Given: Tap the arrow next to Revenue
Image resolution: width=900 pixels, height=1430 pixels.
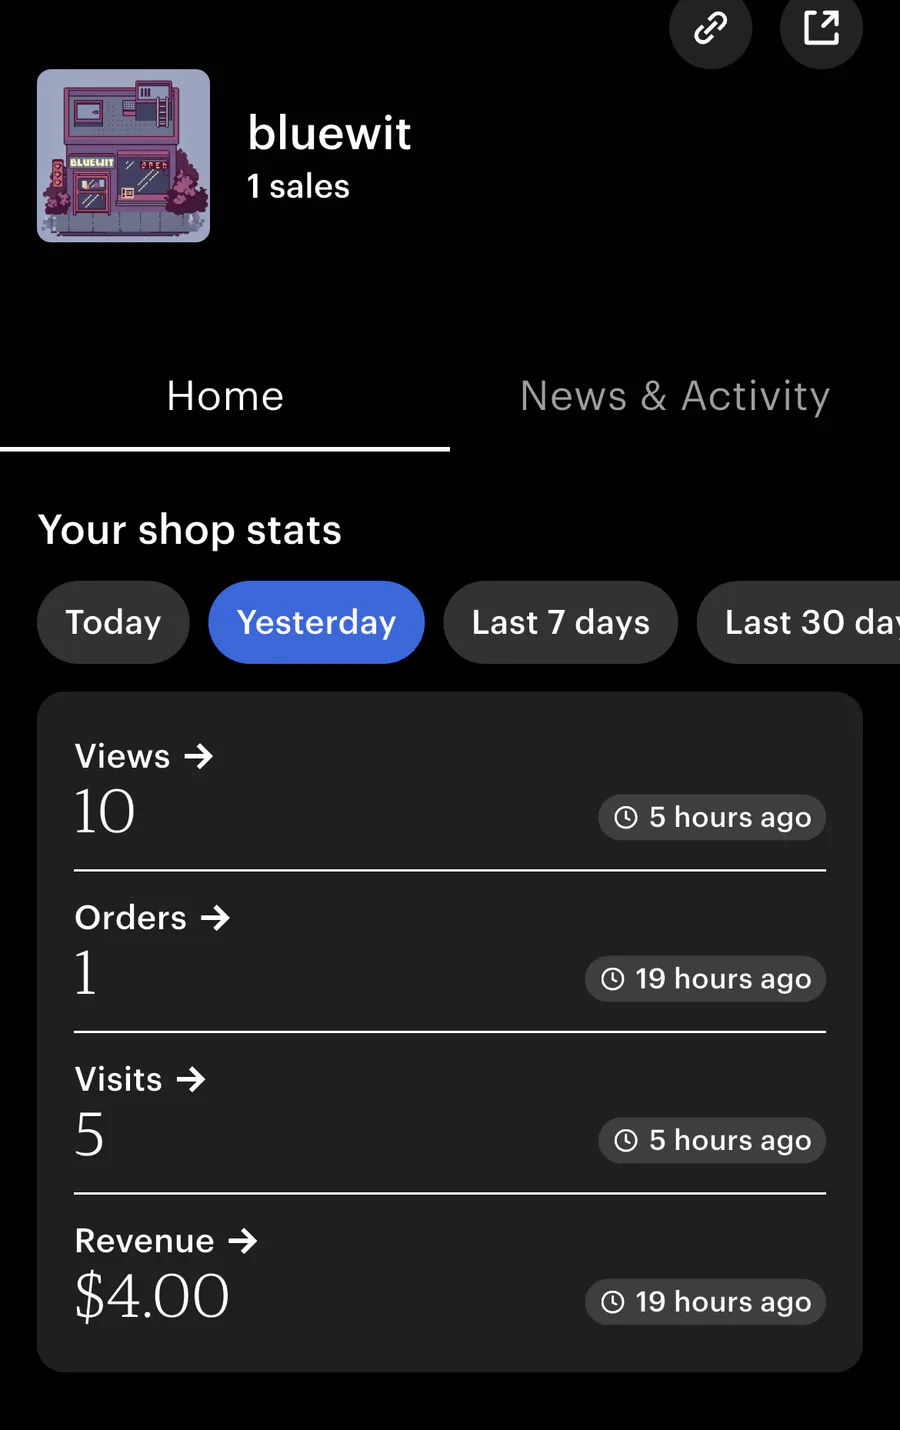Looking at the screenshot, I should (243, 1241).
